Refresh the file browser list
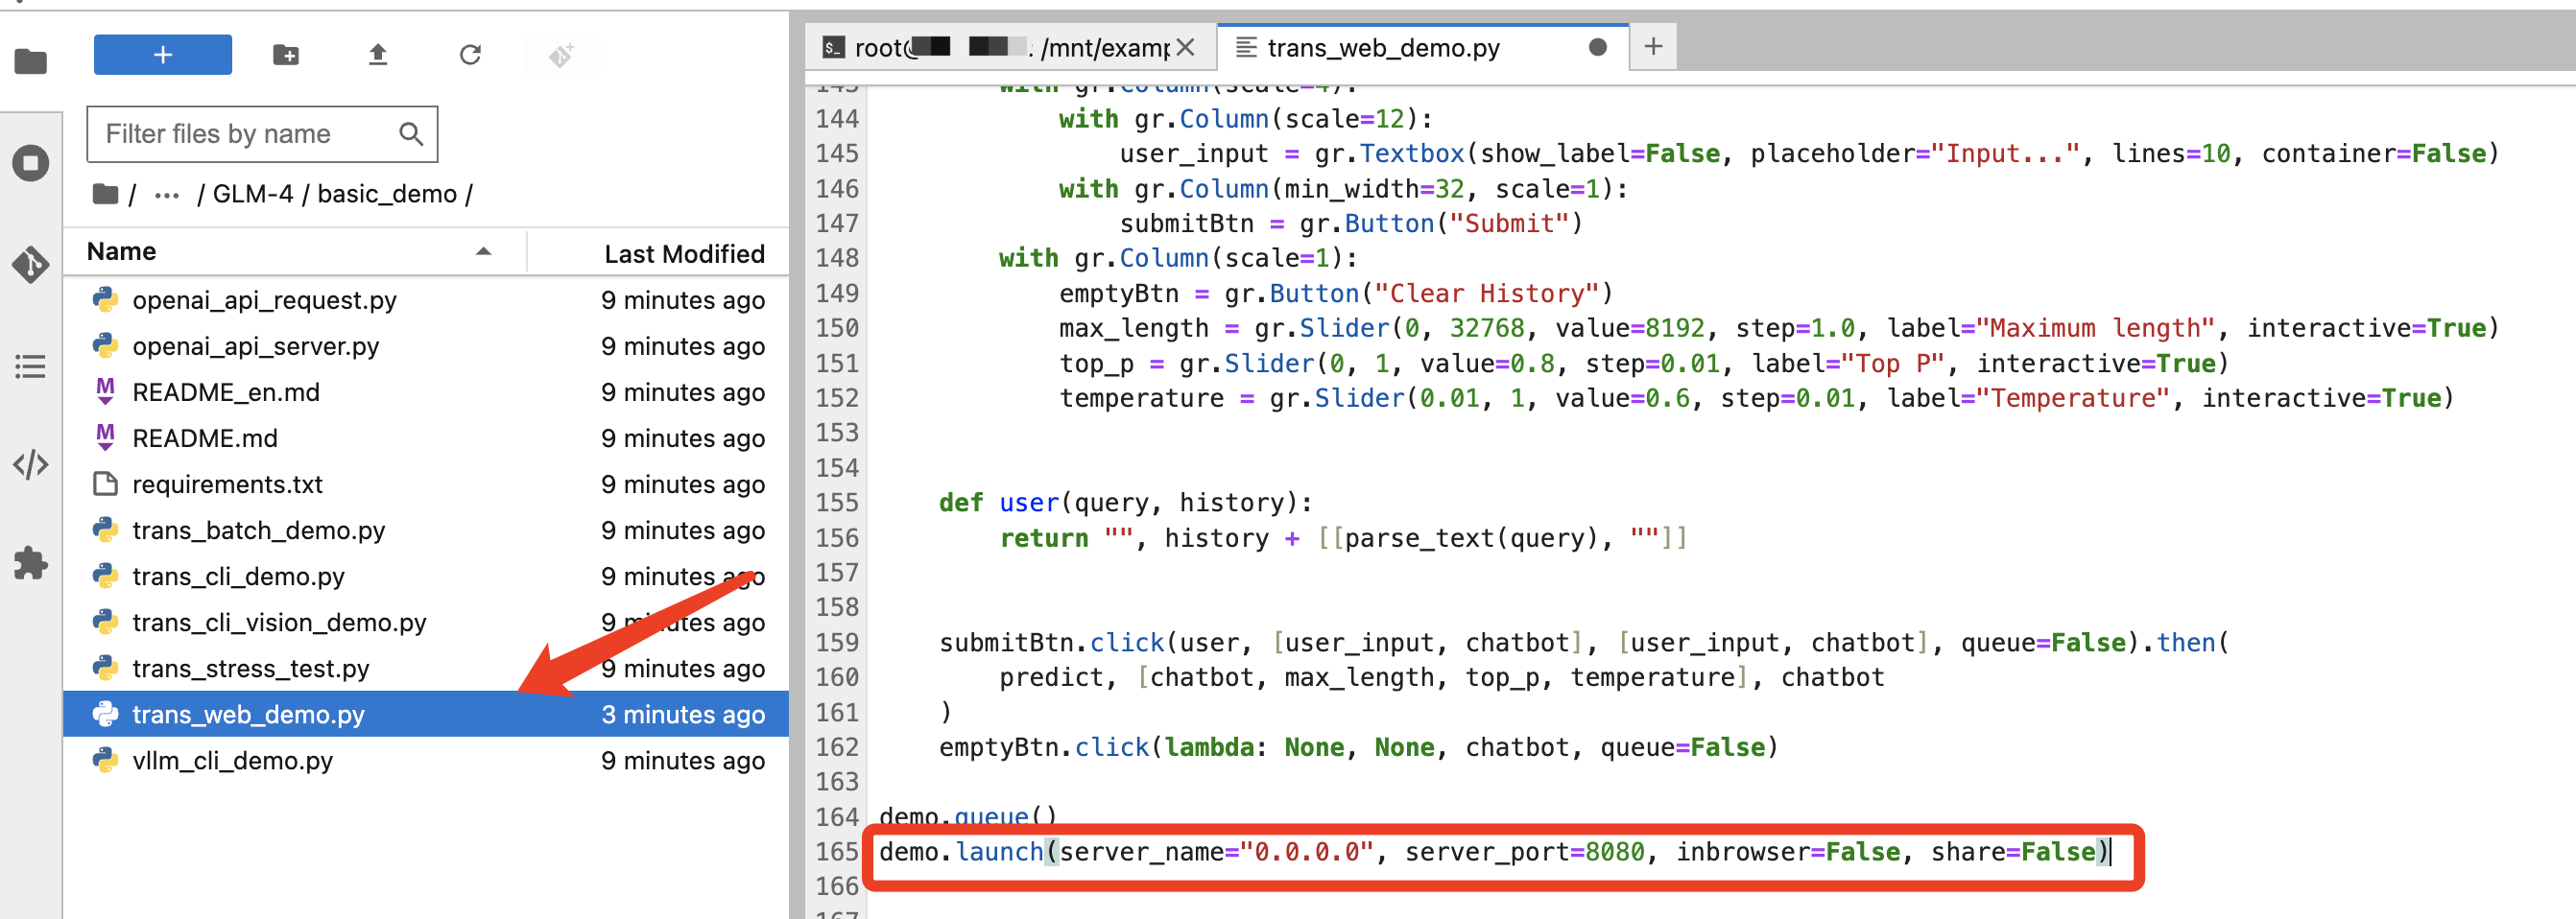Image resolution: width=2576 pixels, height=919 pixels. [470, 55]
